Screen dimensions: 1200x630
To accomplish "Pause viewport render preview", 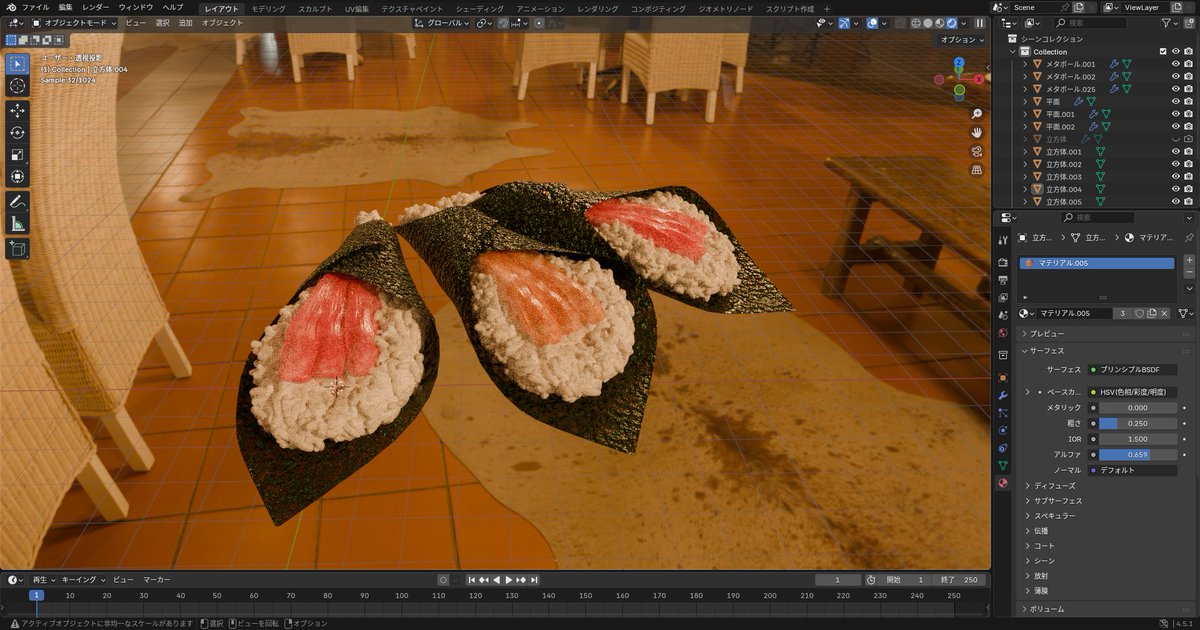I will coord(980,22).
